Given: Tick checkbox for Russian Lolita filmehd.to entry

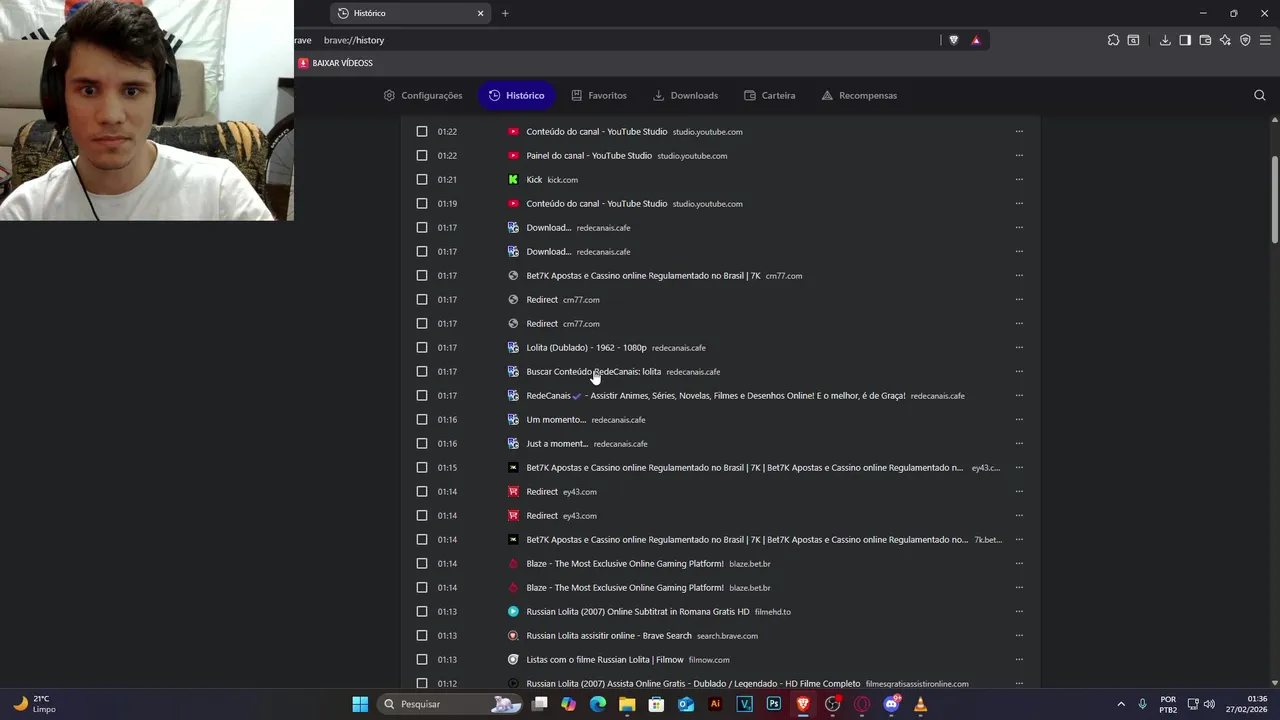Looking at the screenshot, I should coord(422,612).
